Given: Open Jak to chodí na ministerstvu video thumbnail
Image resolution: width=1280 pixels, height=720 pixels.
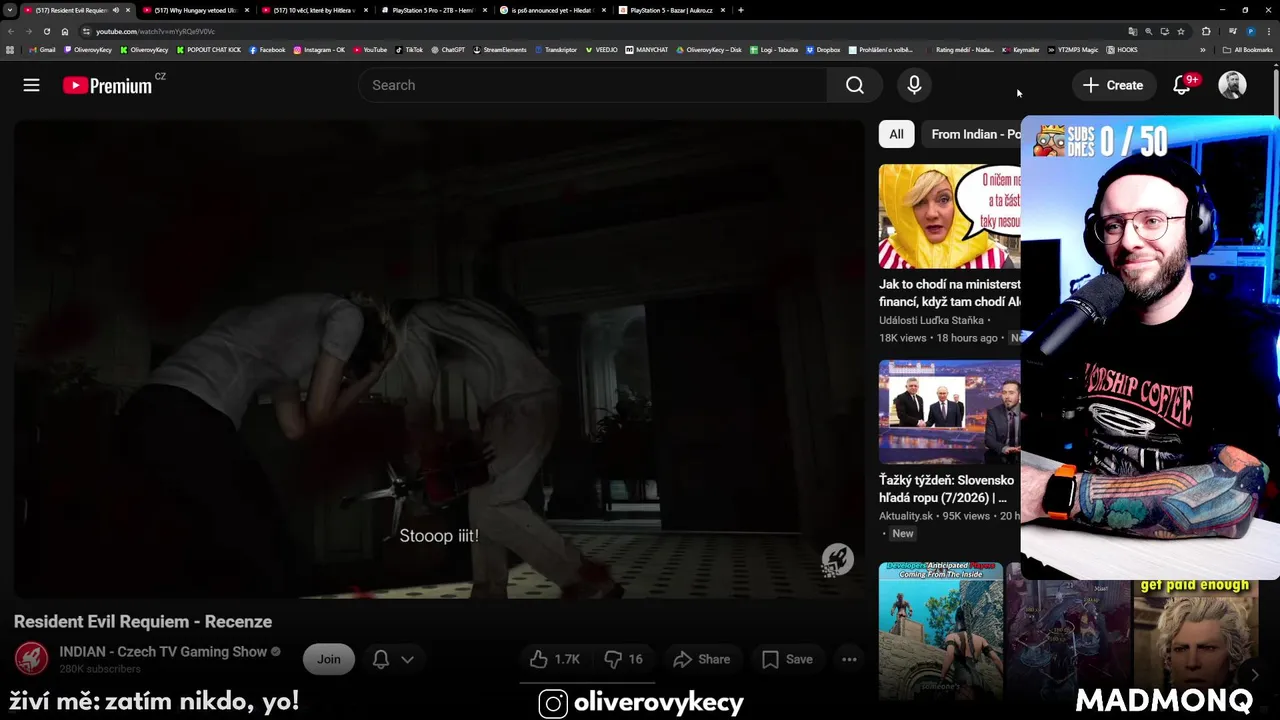Looking at the screenshot, I should tap(950, 216).
